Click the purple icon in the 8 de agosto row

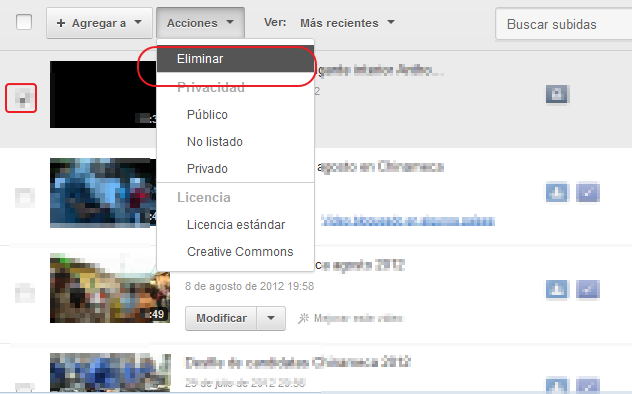click(x=588, y=289)
